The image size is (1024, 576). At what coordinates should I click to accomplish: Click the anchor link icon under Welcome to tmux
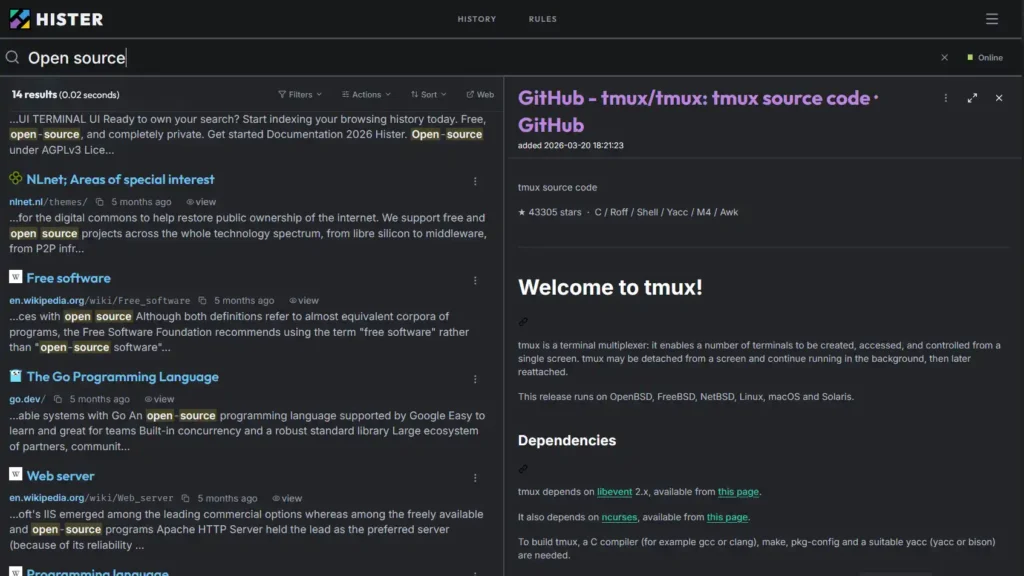(523, 321)
